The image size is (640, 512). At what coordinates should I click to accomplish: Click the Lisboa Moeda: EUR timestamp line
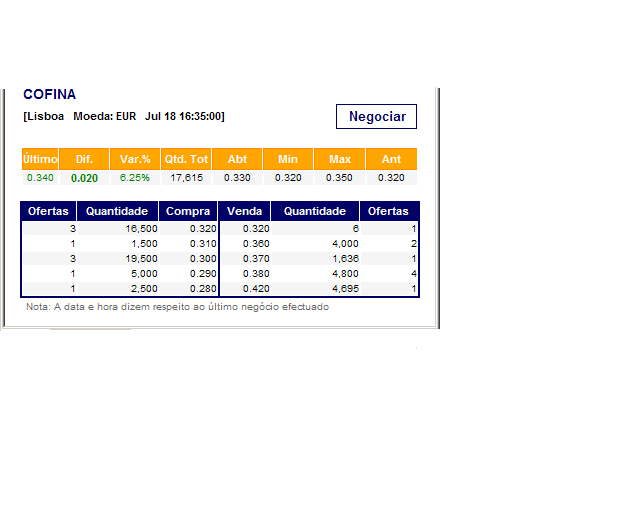click(124, 116)
